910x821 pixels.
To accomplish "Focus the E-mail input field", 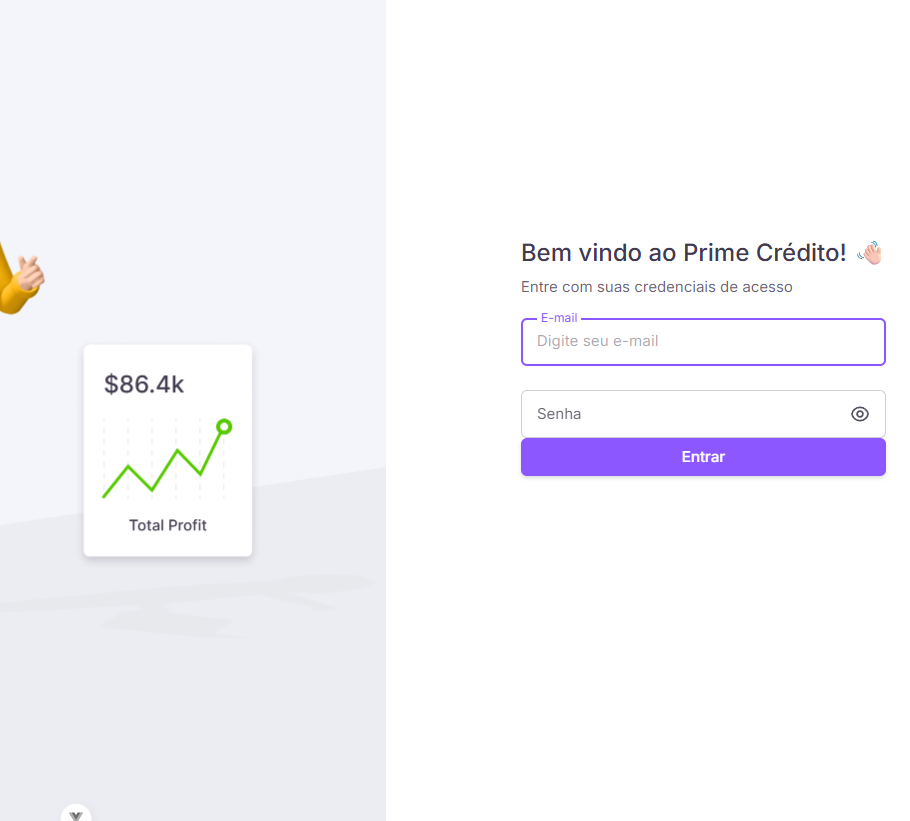I will (703, 342).
